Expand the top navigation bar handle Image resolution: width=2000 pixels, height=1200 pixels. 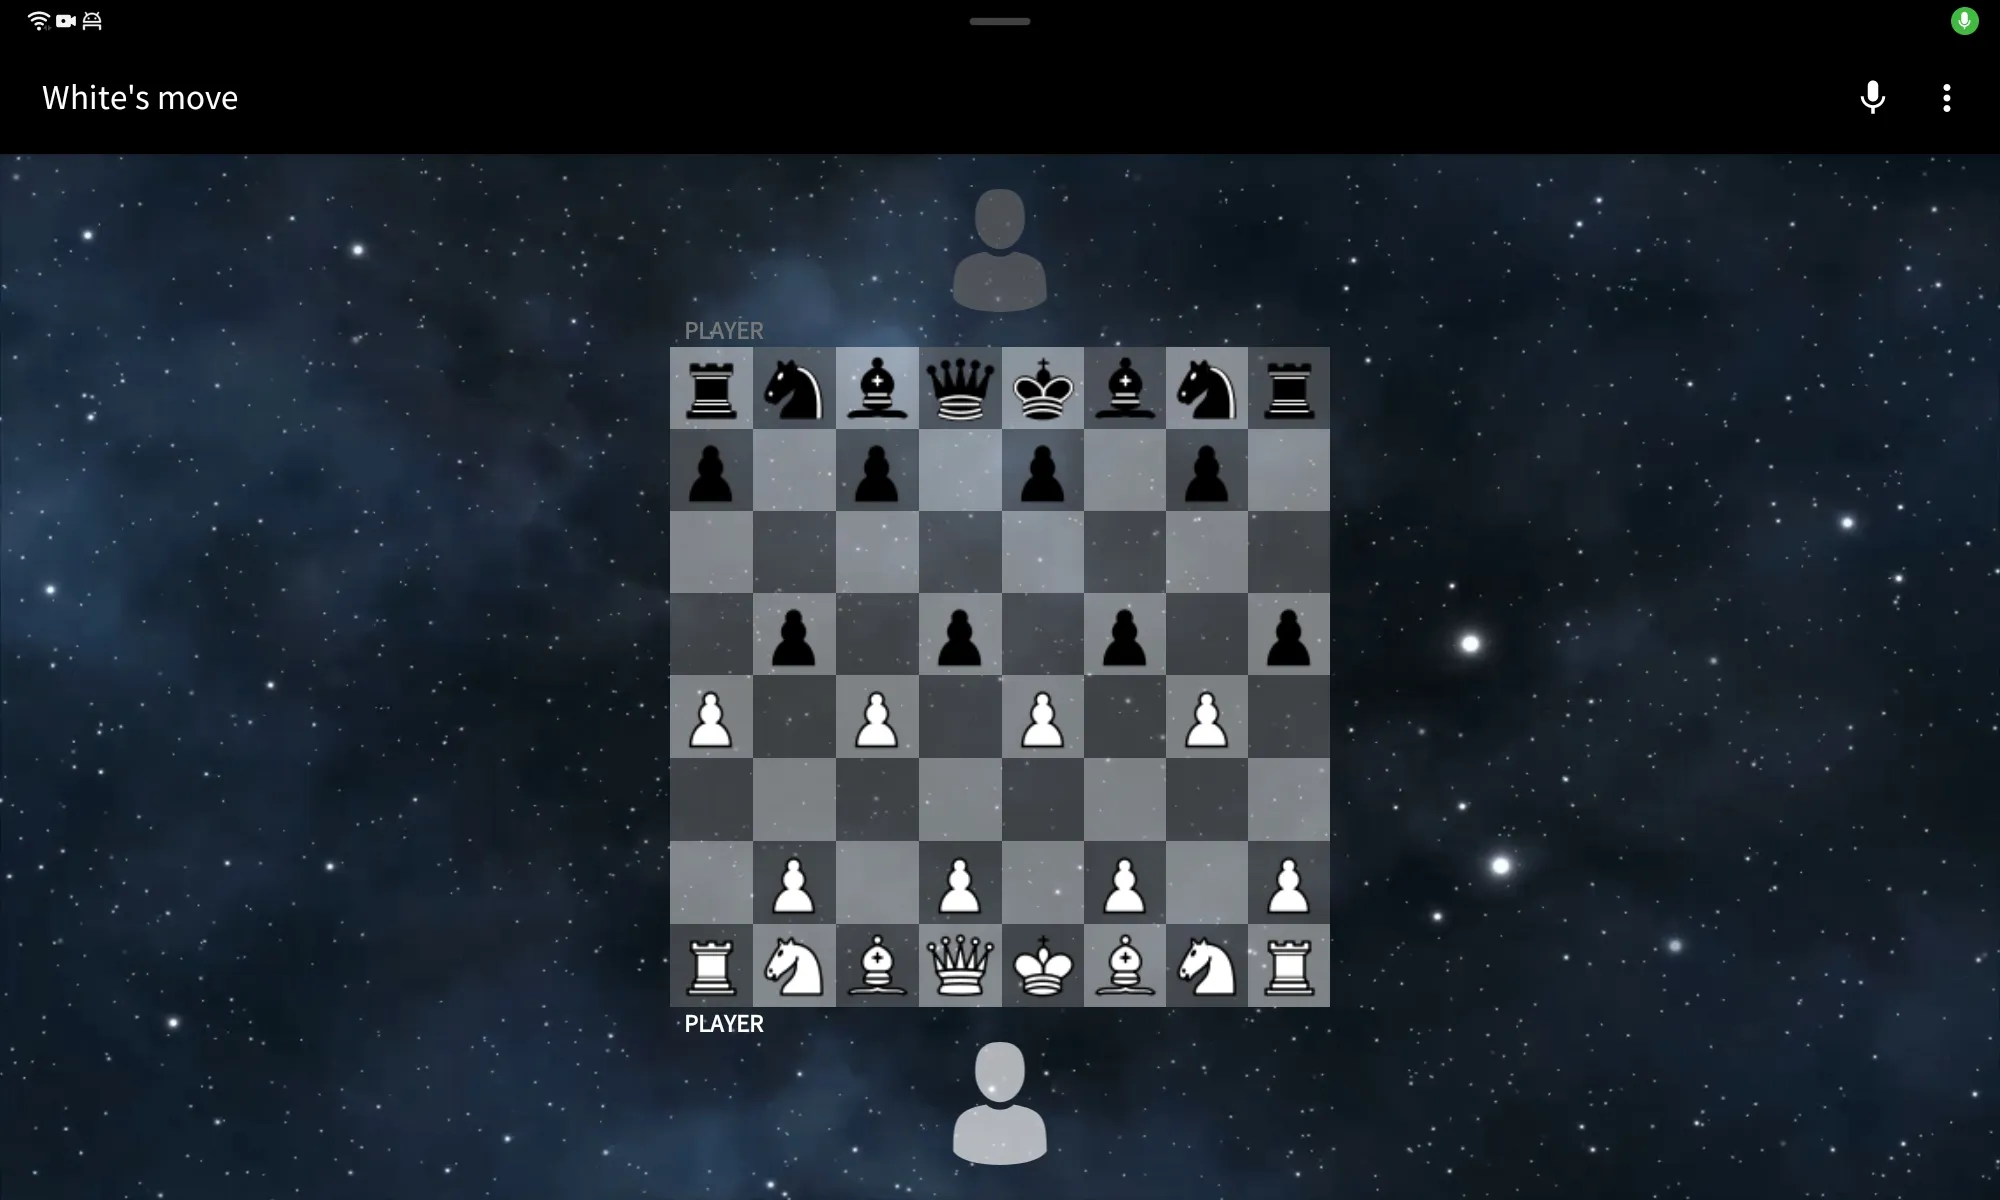click(x=1000, y=20)
